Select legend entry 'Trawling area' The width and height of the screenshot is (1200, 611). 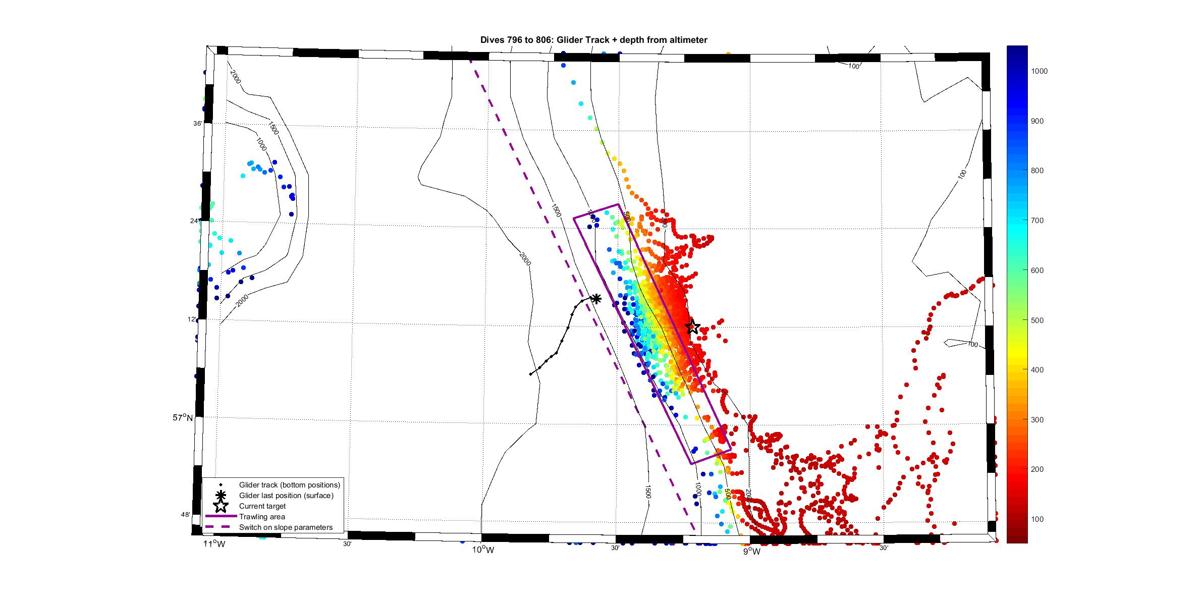(261, 517)
